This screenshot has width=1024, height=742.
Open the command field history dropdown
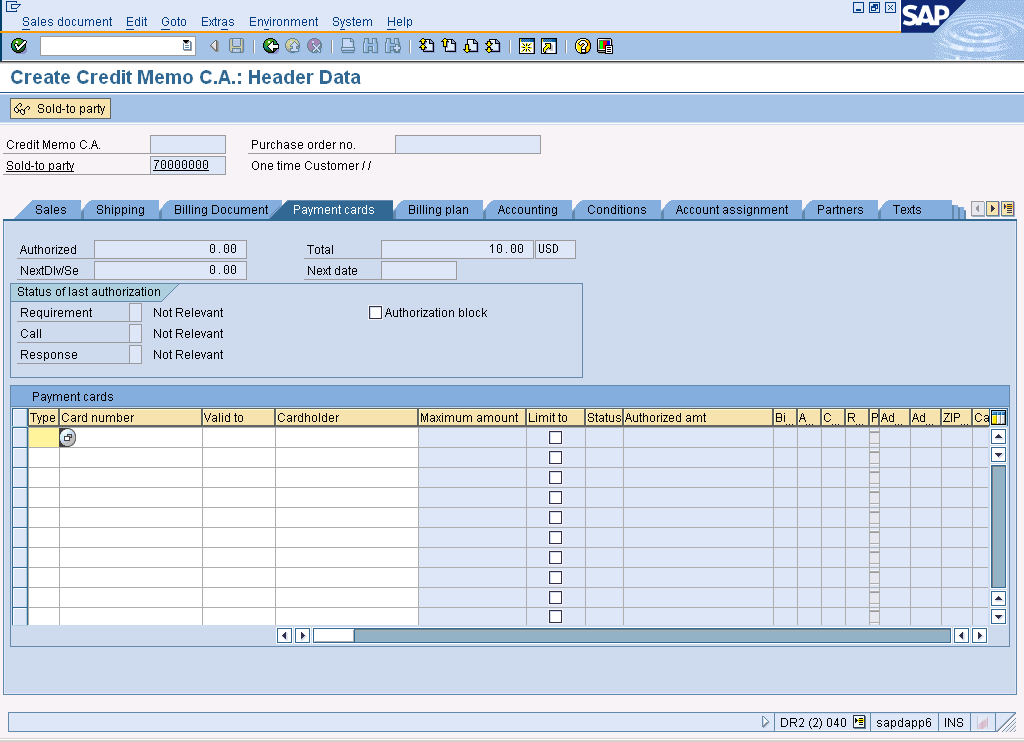point(187,46)
